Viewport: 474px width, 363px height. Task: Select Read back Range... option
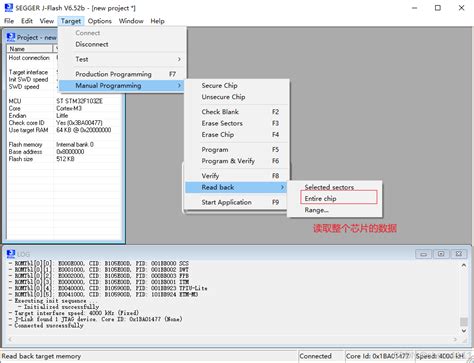pos(334,210)
